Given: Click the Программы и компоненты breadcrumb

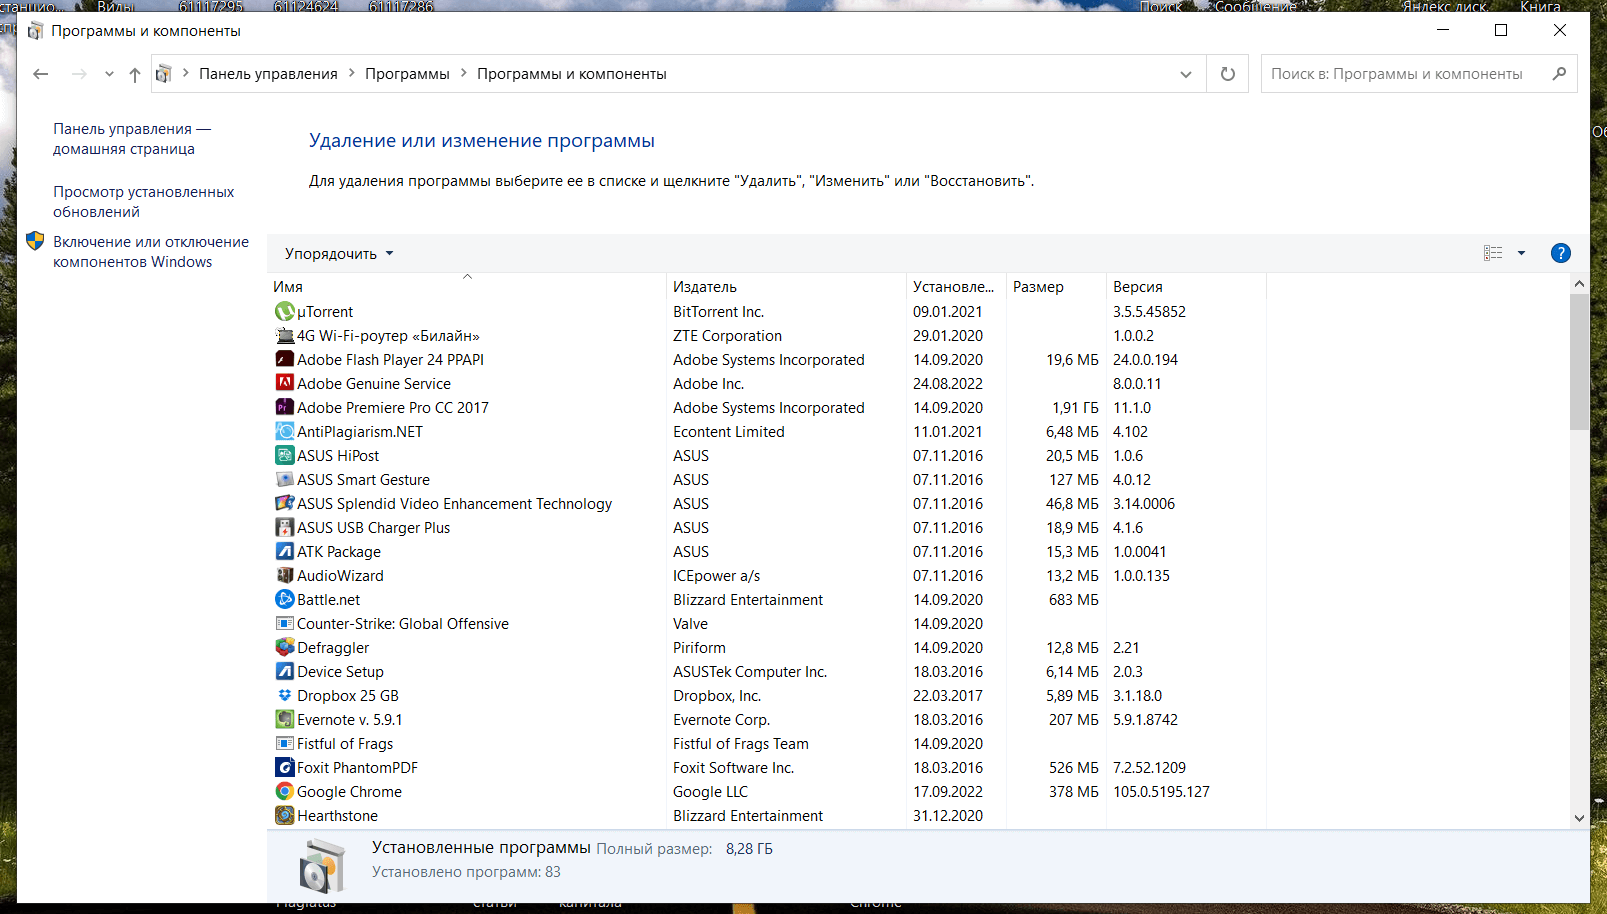Looking at the screenshot, I should coord(572,74).
